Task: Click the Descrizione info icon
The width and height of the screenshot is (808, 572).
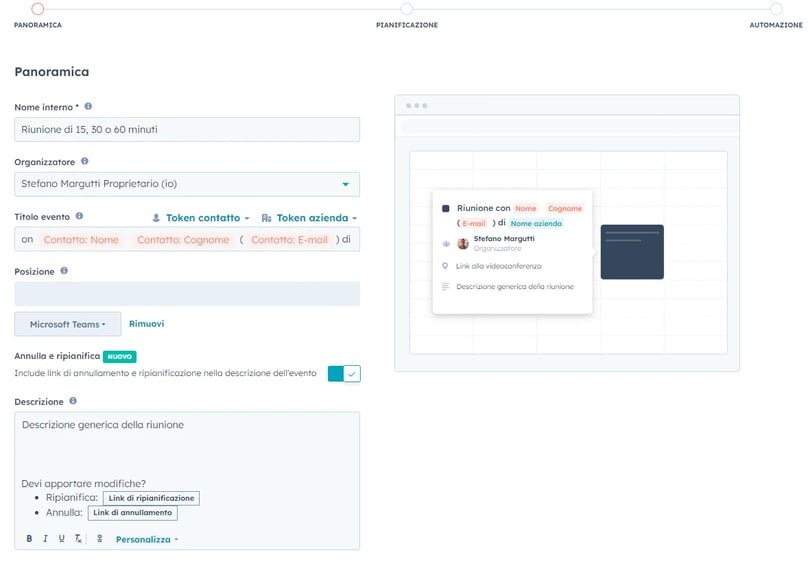Action: [72, 401]
